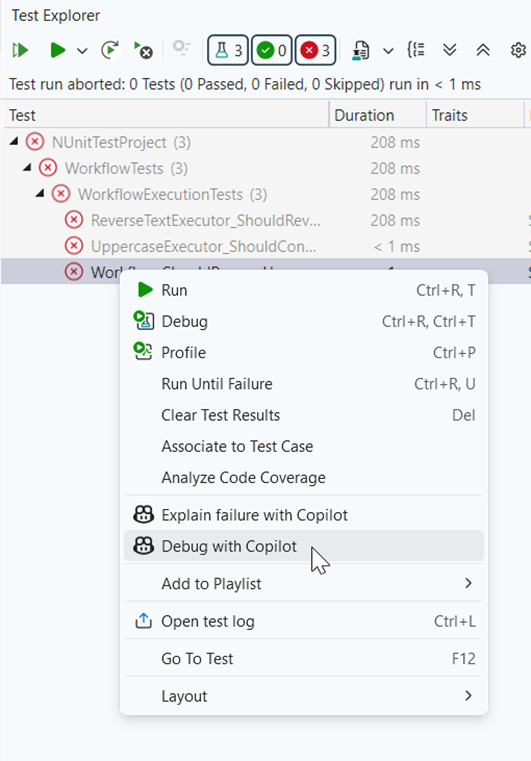Click failed icon of WorkflowTests row
531x761 pixels.
pos(48,168)
